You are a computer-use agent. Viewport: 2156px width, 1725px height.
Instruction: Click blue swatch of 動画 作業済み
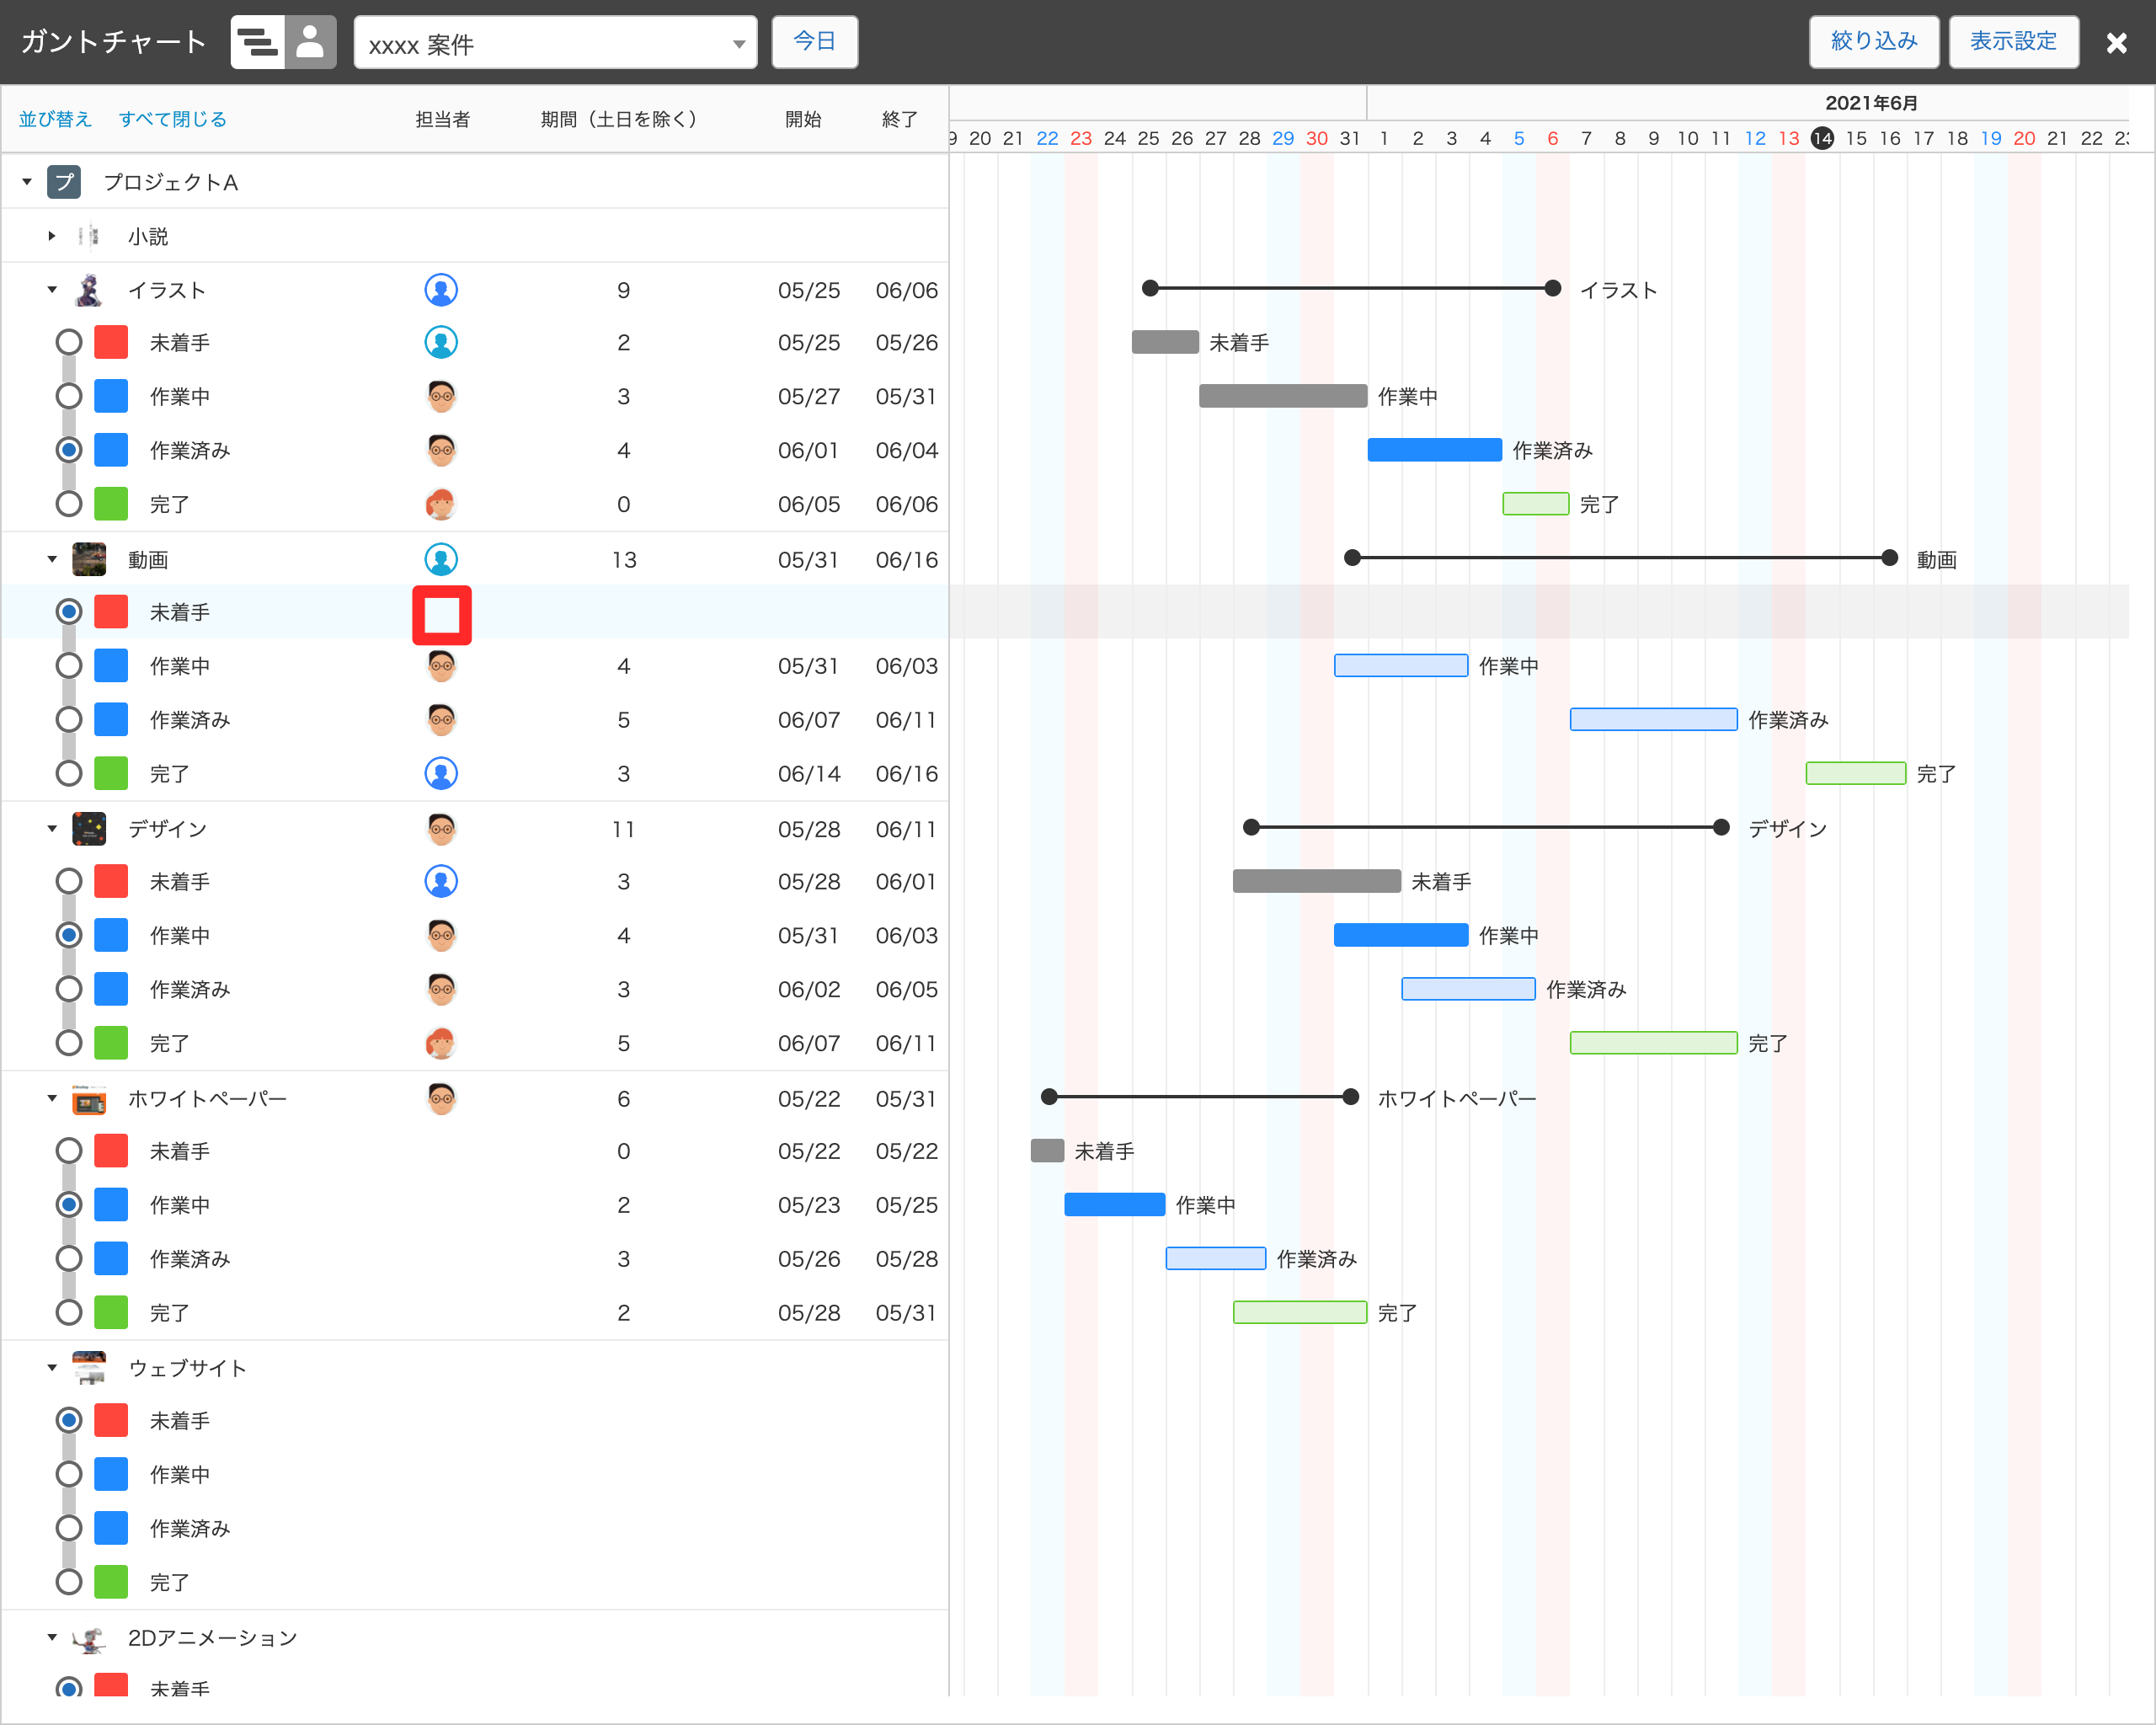tap(111, 720)
